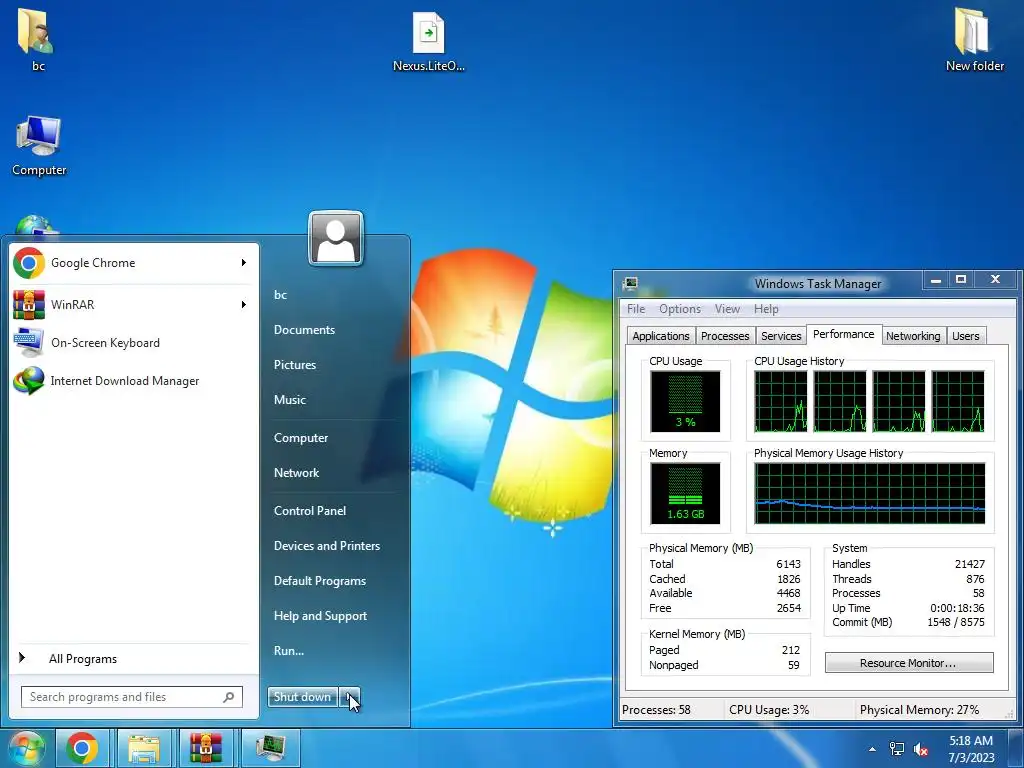1024x768 pixels.
Task: Click the Resource Monitor button
Action: coord(908,663)
